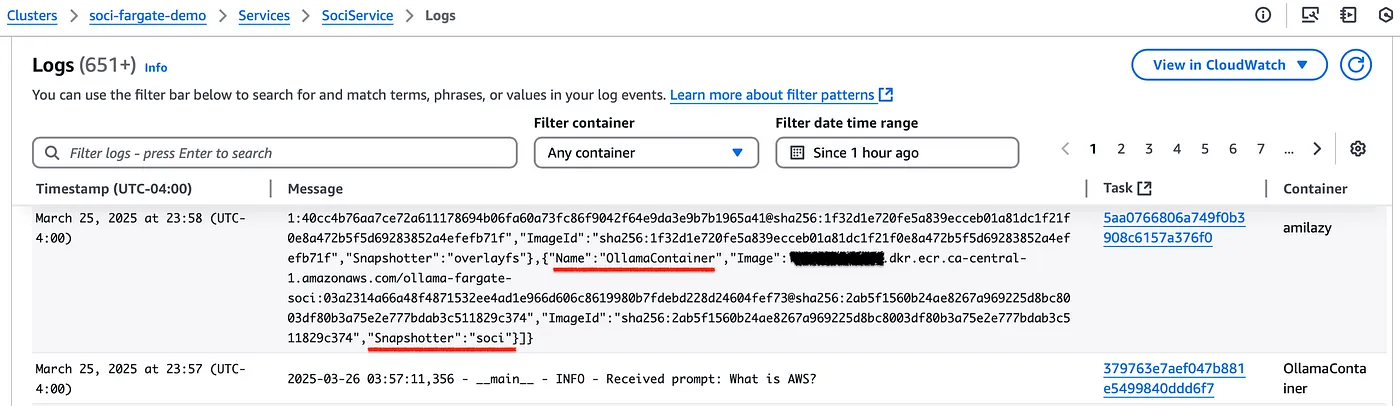
Task: Click the info circle icon in header
Action: pos(1263,15)
